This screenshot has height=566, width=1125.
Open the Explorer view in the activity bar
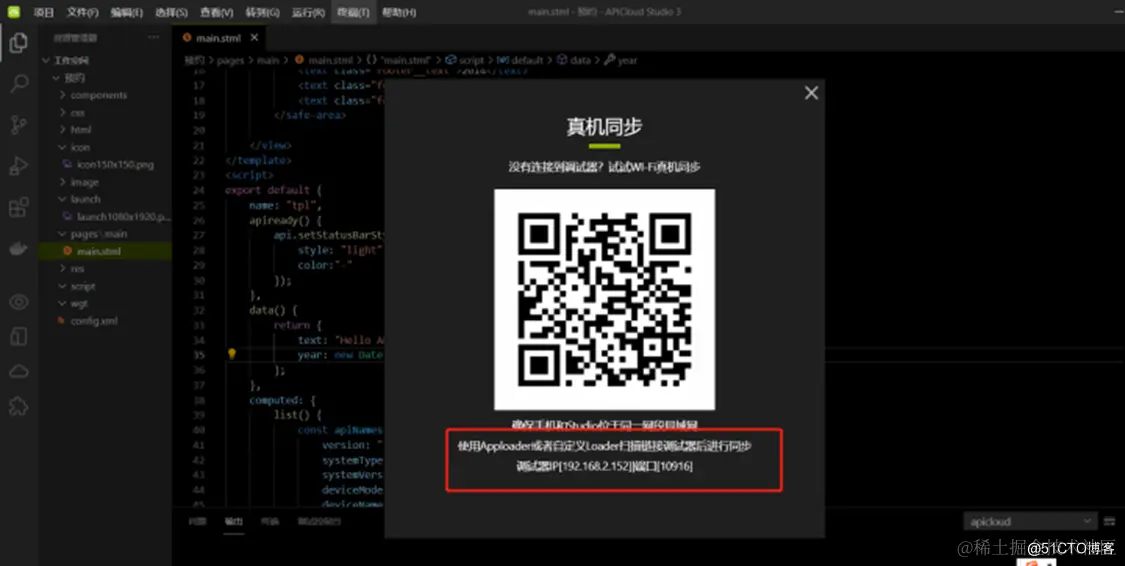point(19,43)
